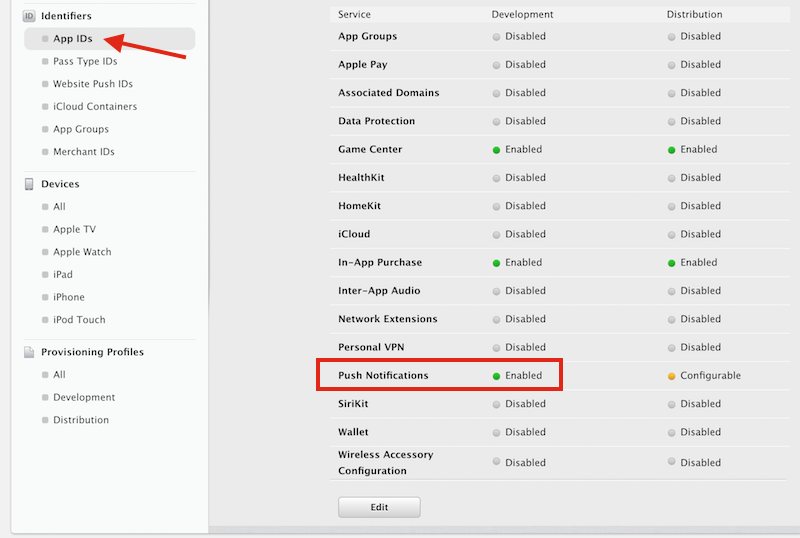Click the Wallet service name
This screenshot has height=538, width=800.
[353, 432]
